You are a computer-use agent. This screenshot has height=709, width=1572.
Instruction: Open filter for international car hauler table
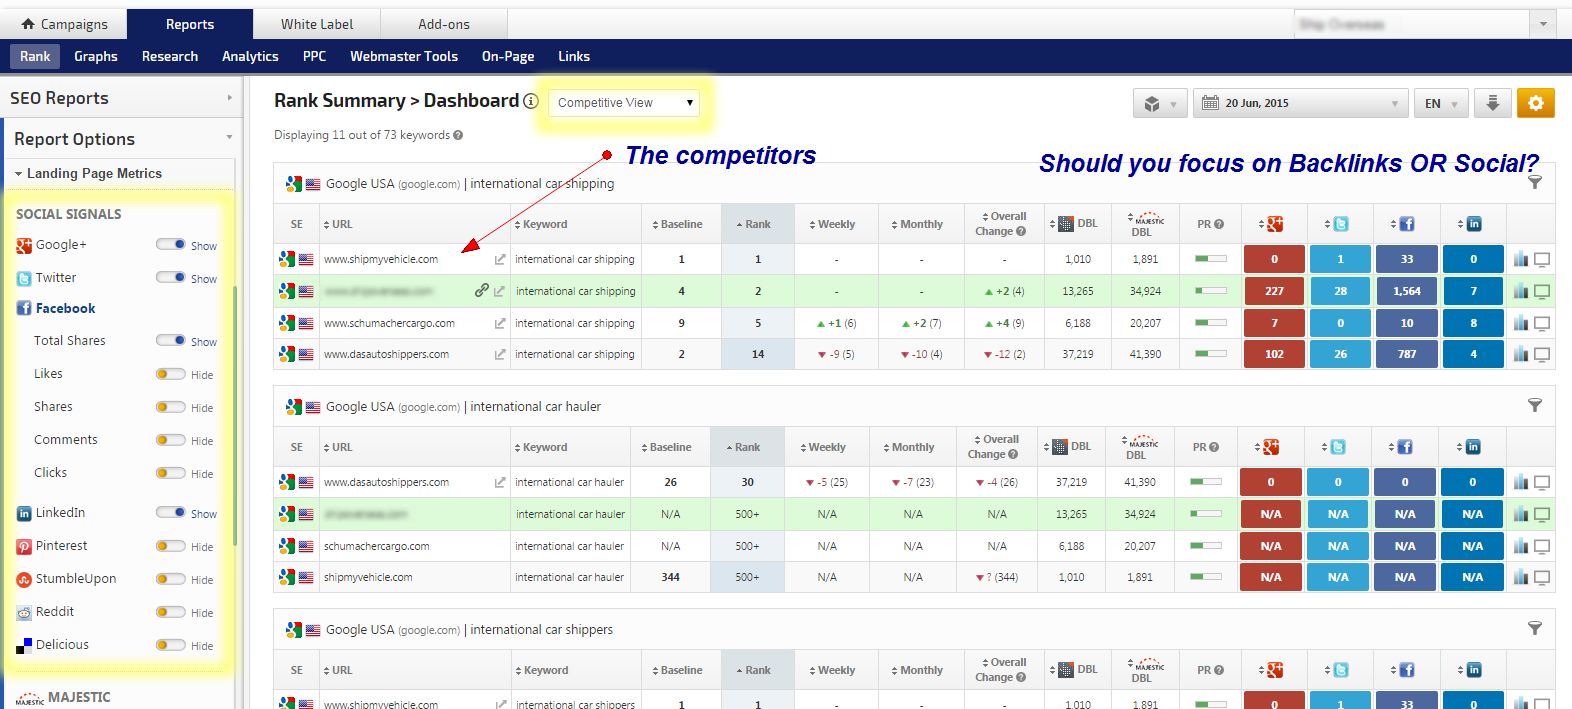point(1535,405)
